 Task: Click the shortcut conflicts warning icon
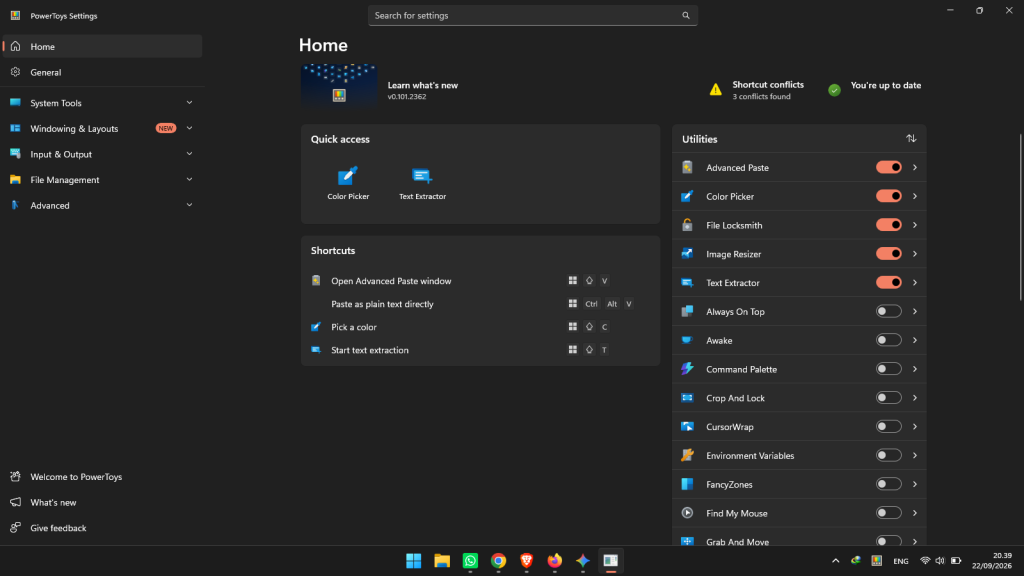coord(716,89)
